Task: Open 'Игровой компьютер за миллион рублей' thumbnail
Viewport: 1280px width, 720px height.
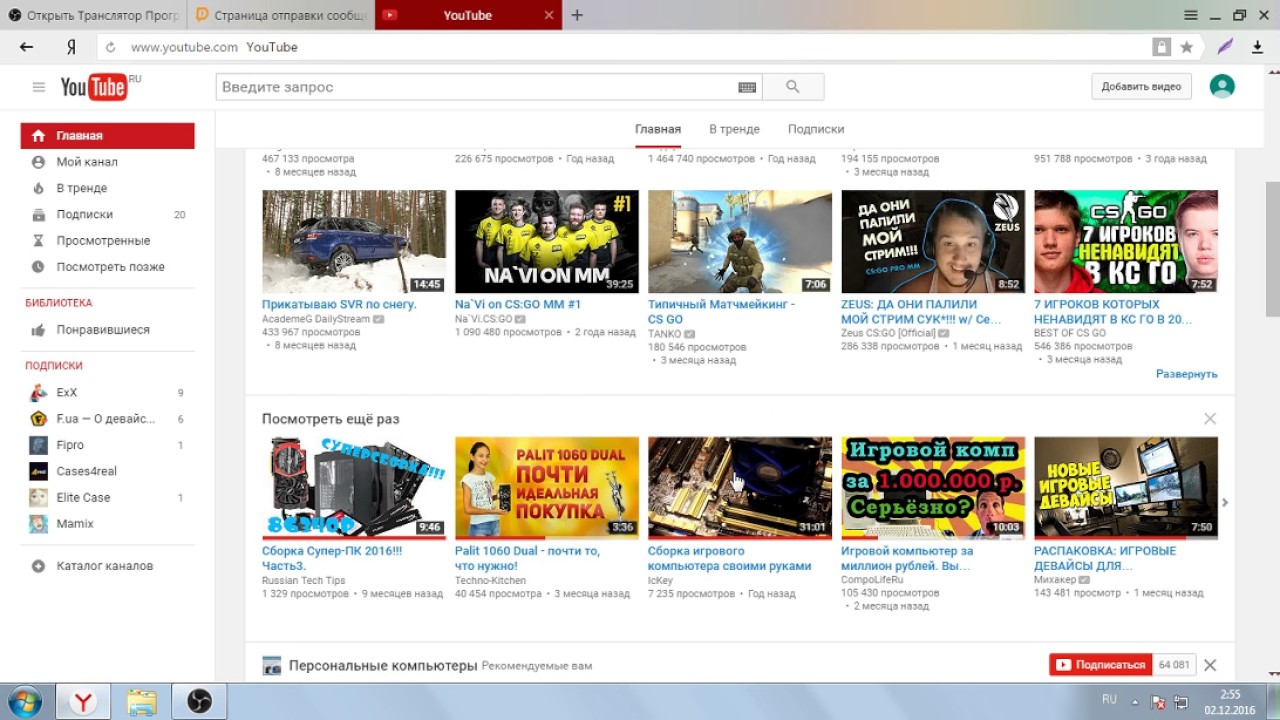Action: pyautogui.click(x=933, y=488)
